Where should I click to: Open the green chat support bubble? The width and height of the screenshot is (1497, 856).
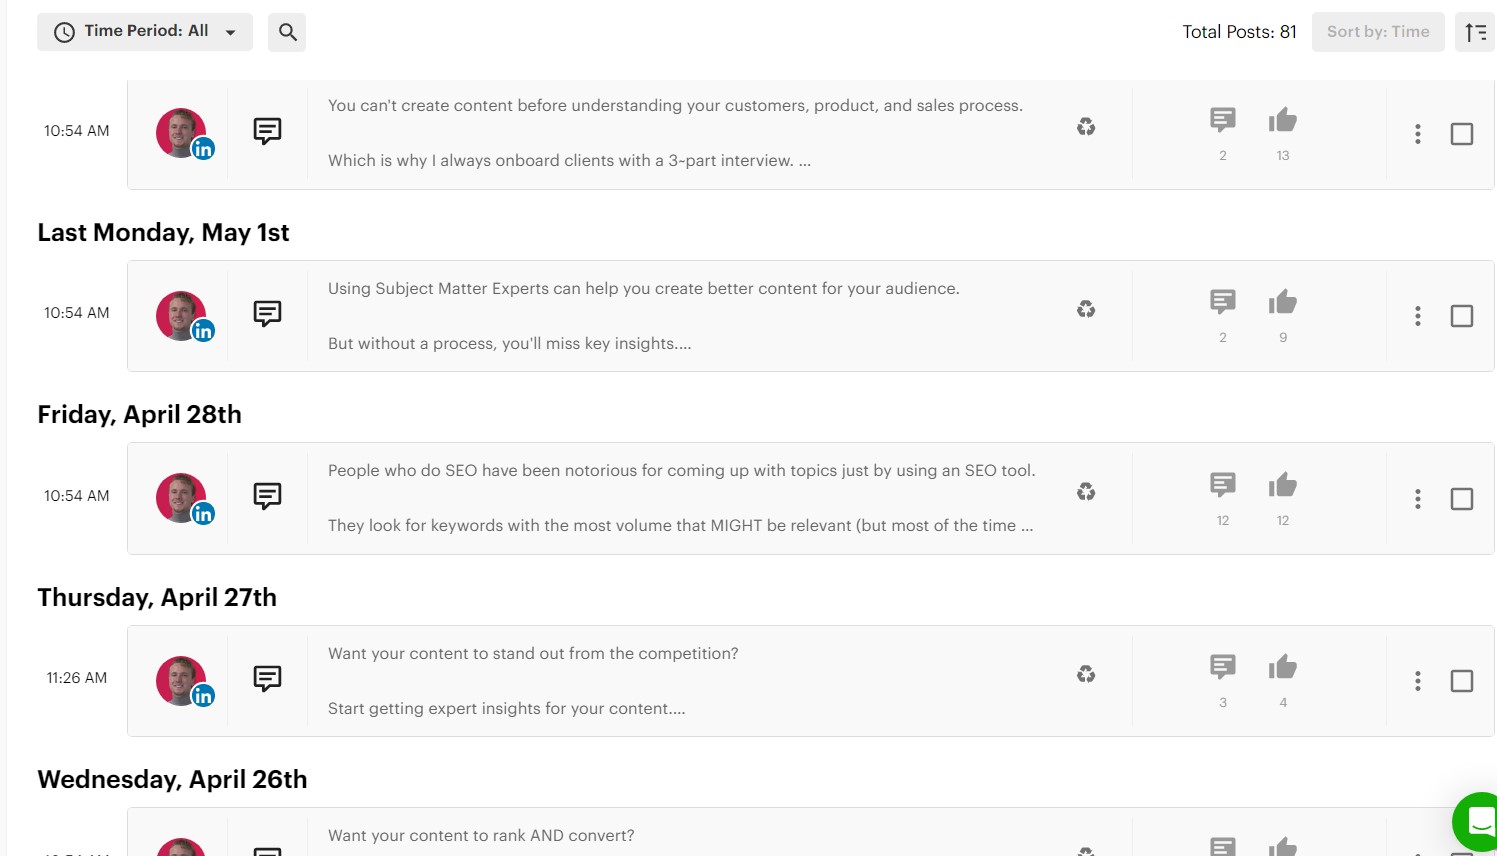point(1478,822)
